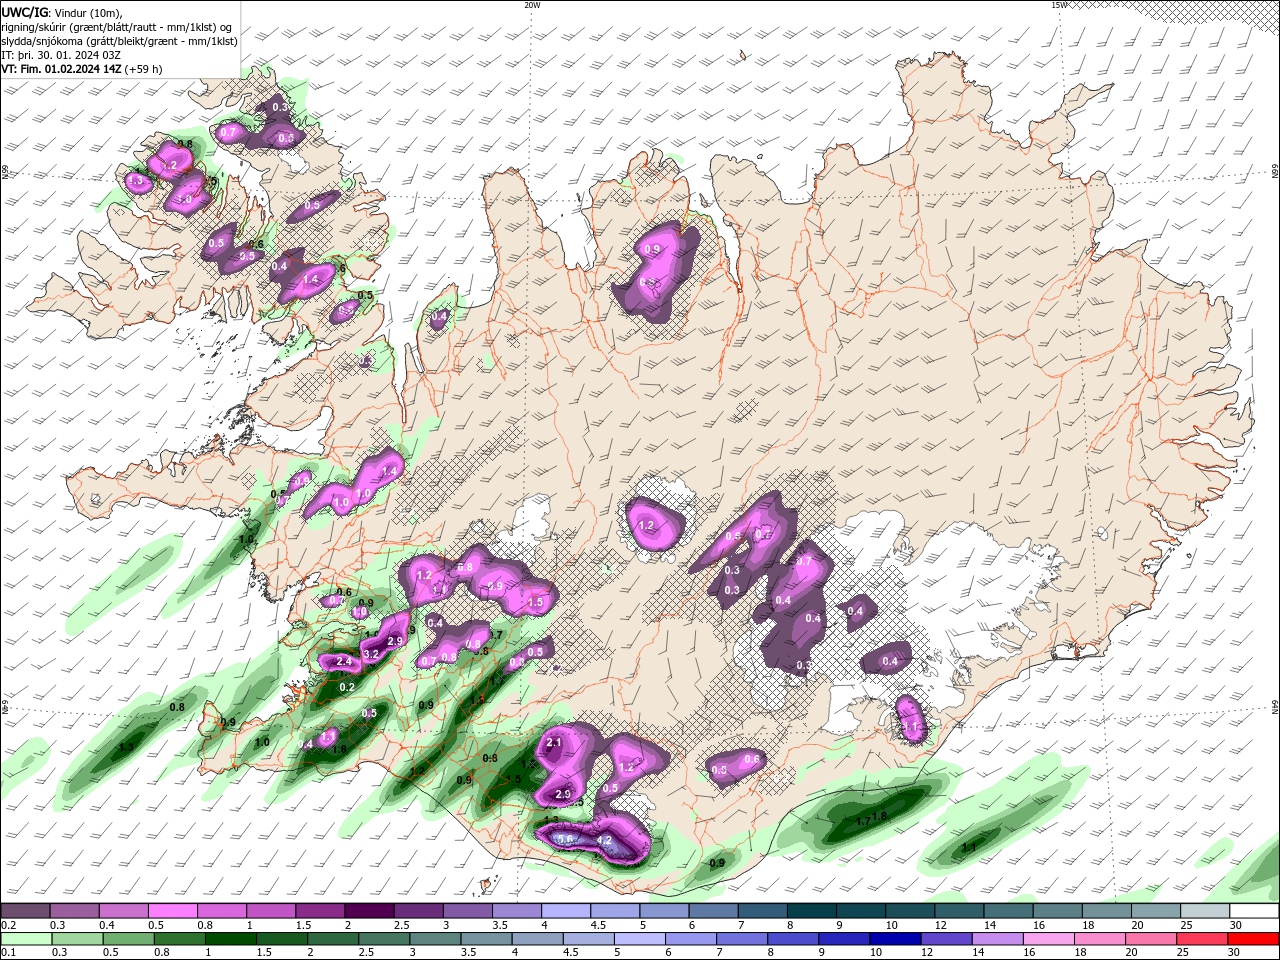This screenshot has width=1280, height=960.
Task: Click the '0.2' label on snow legend
Action: pos(7,924)
